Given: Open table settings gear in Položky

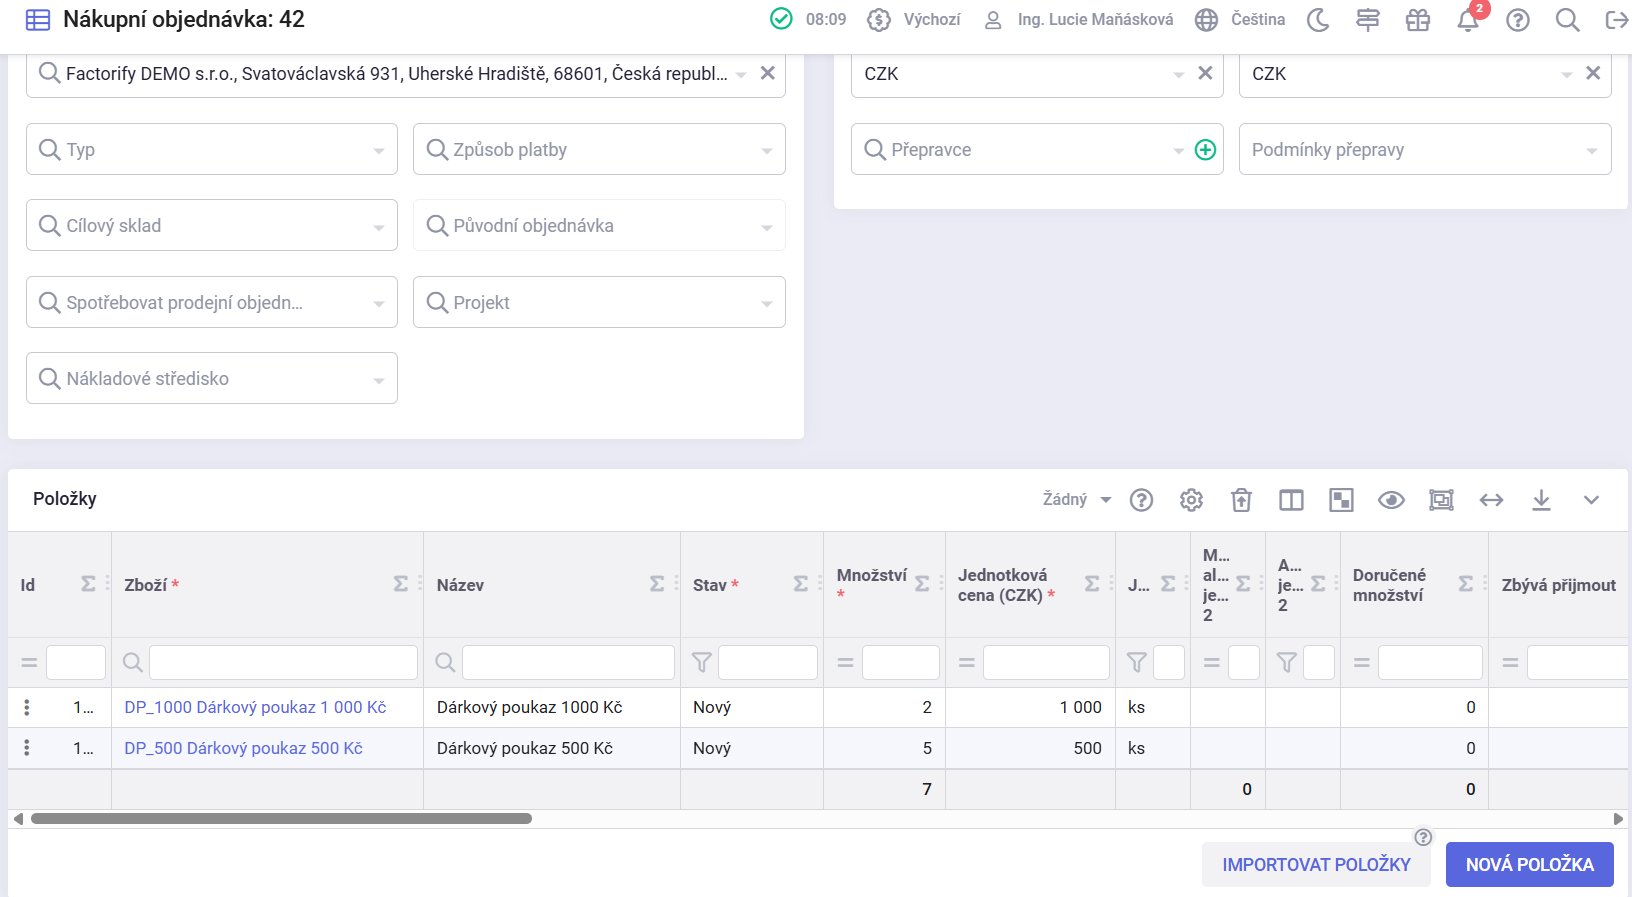Looking at the screenshot, I should [x=1191, y=500].
